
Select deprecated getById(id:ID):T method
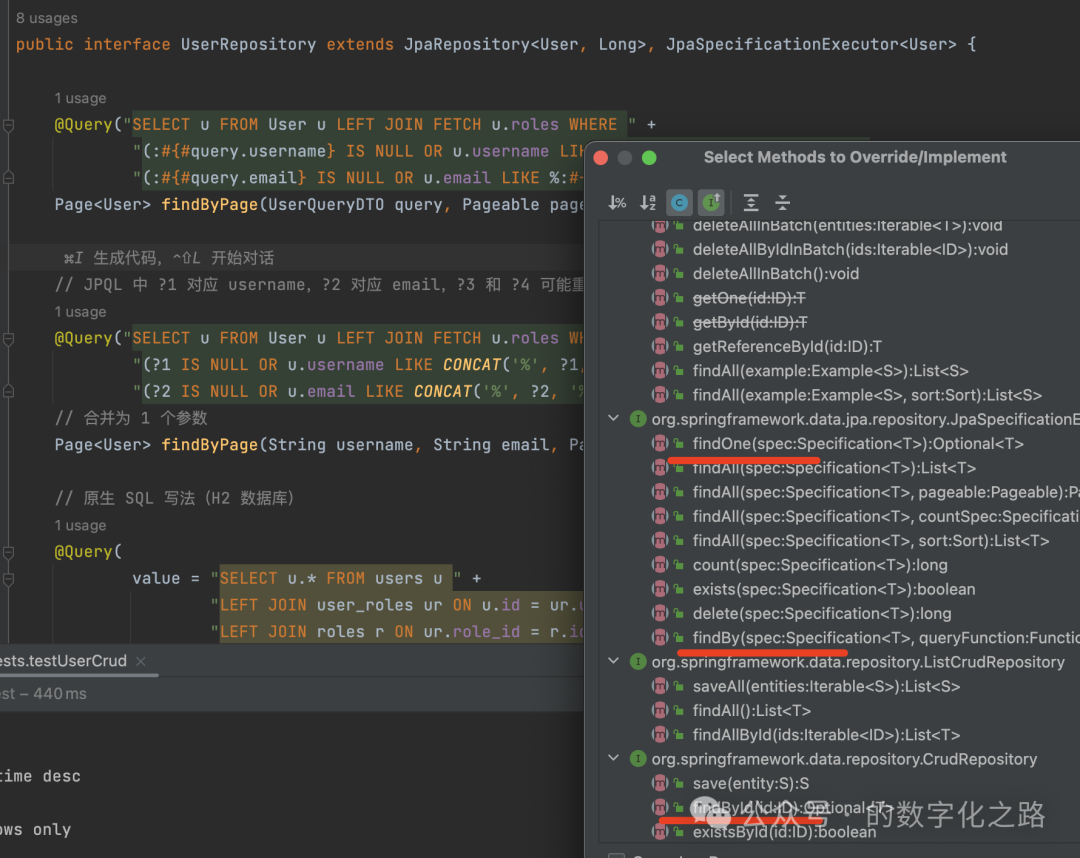[749, 322]
